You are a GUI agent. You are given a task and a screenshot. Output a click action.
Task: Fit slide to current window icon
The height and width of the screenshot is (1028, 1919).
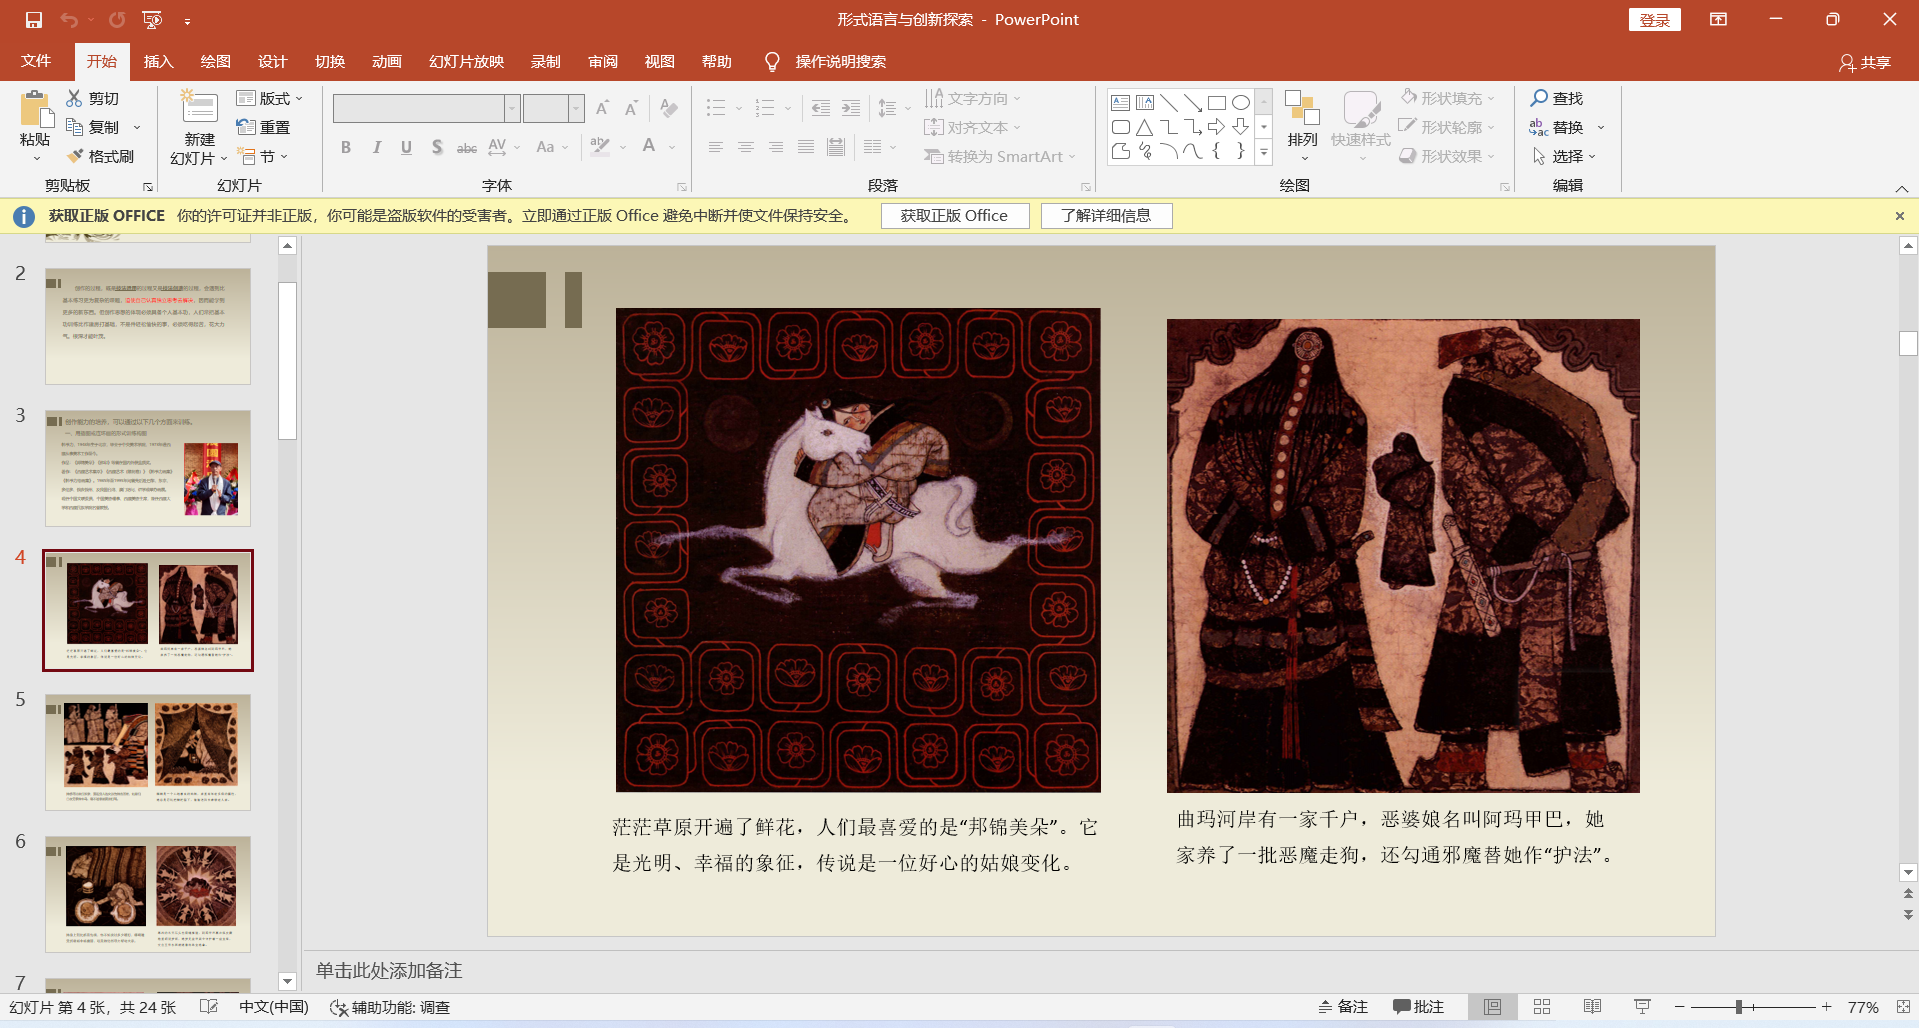pos(1903,1007)
